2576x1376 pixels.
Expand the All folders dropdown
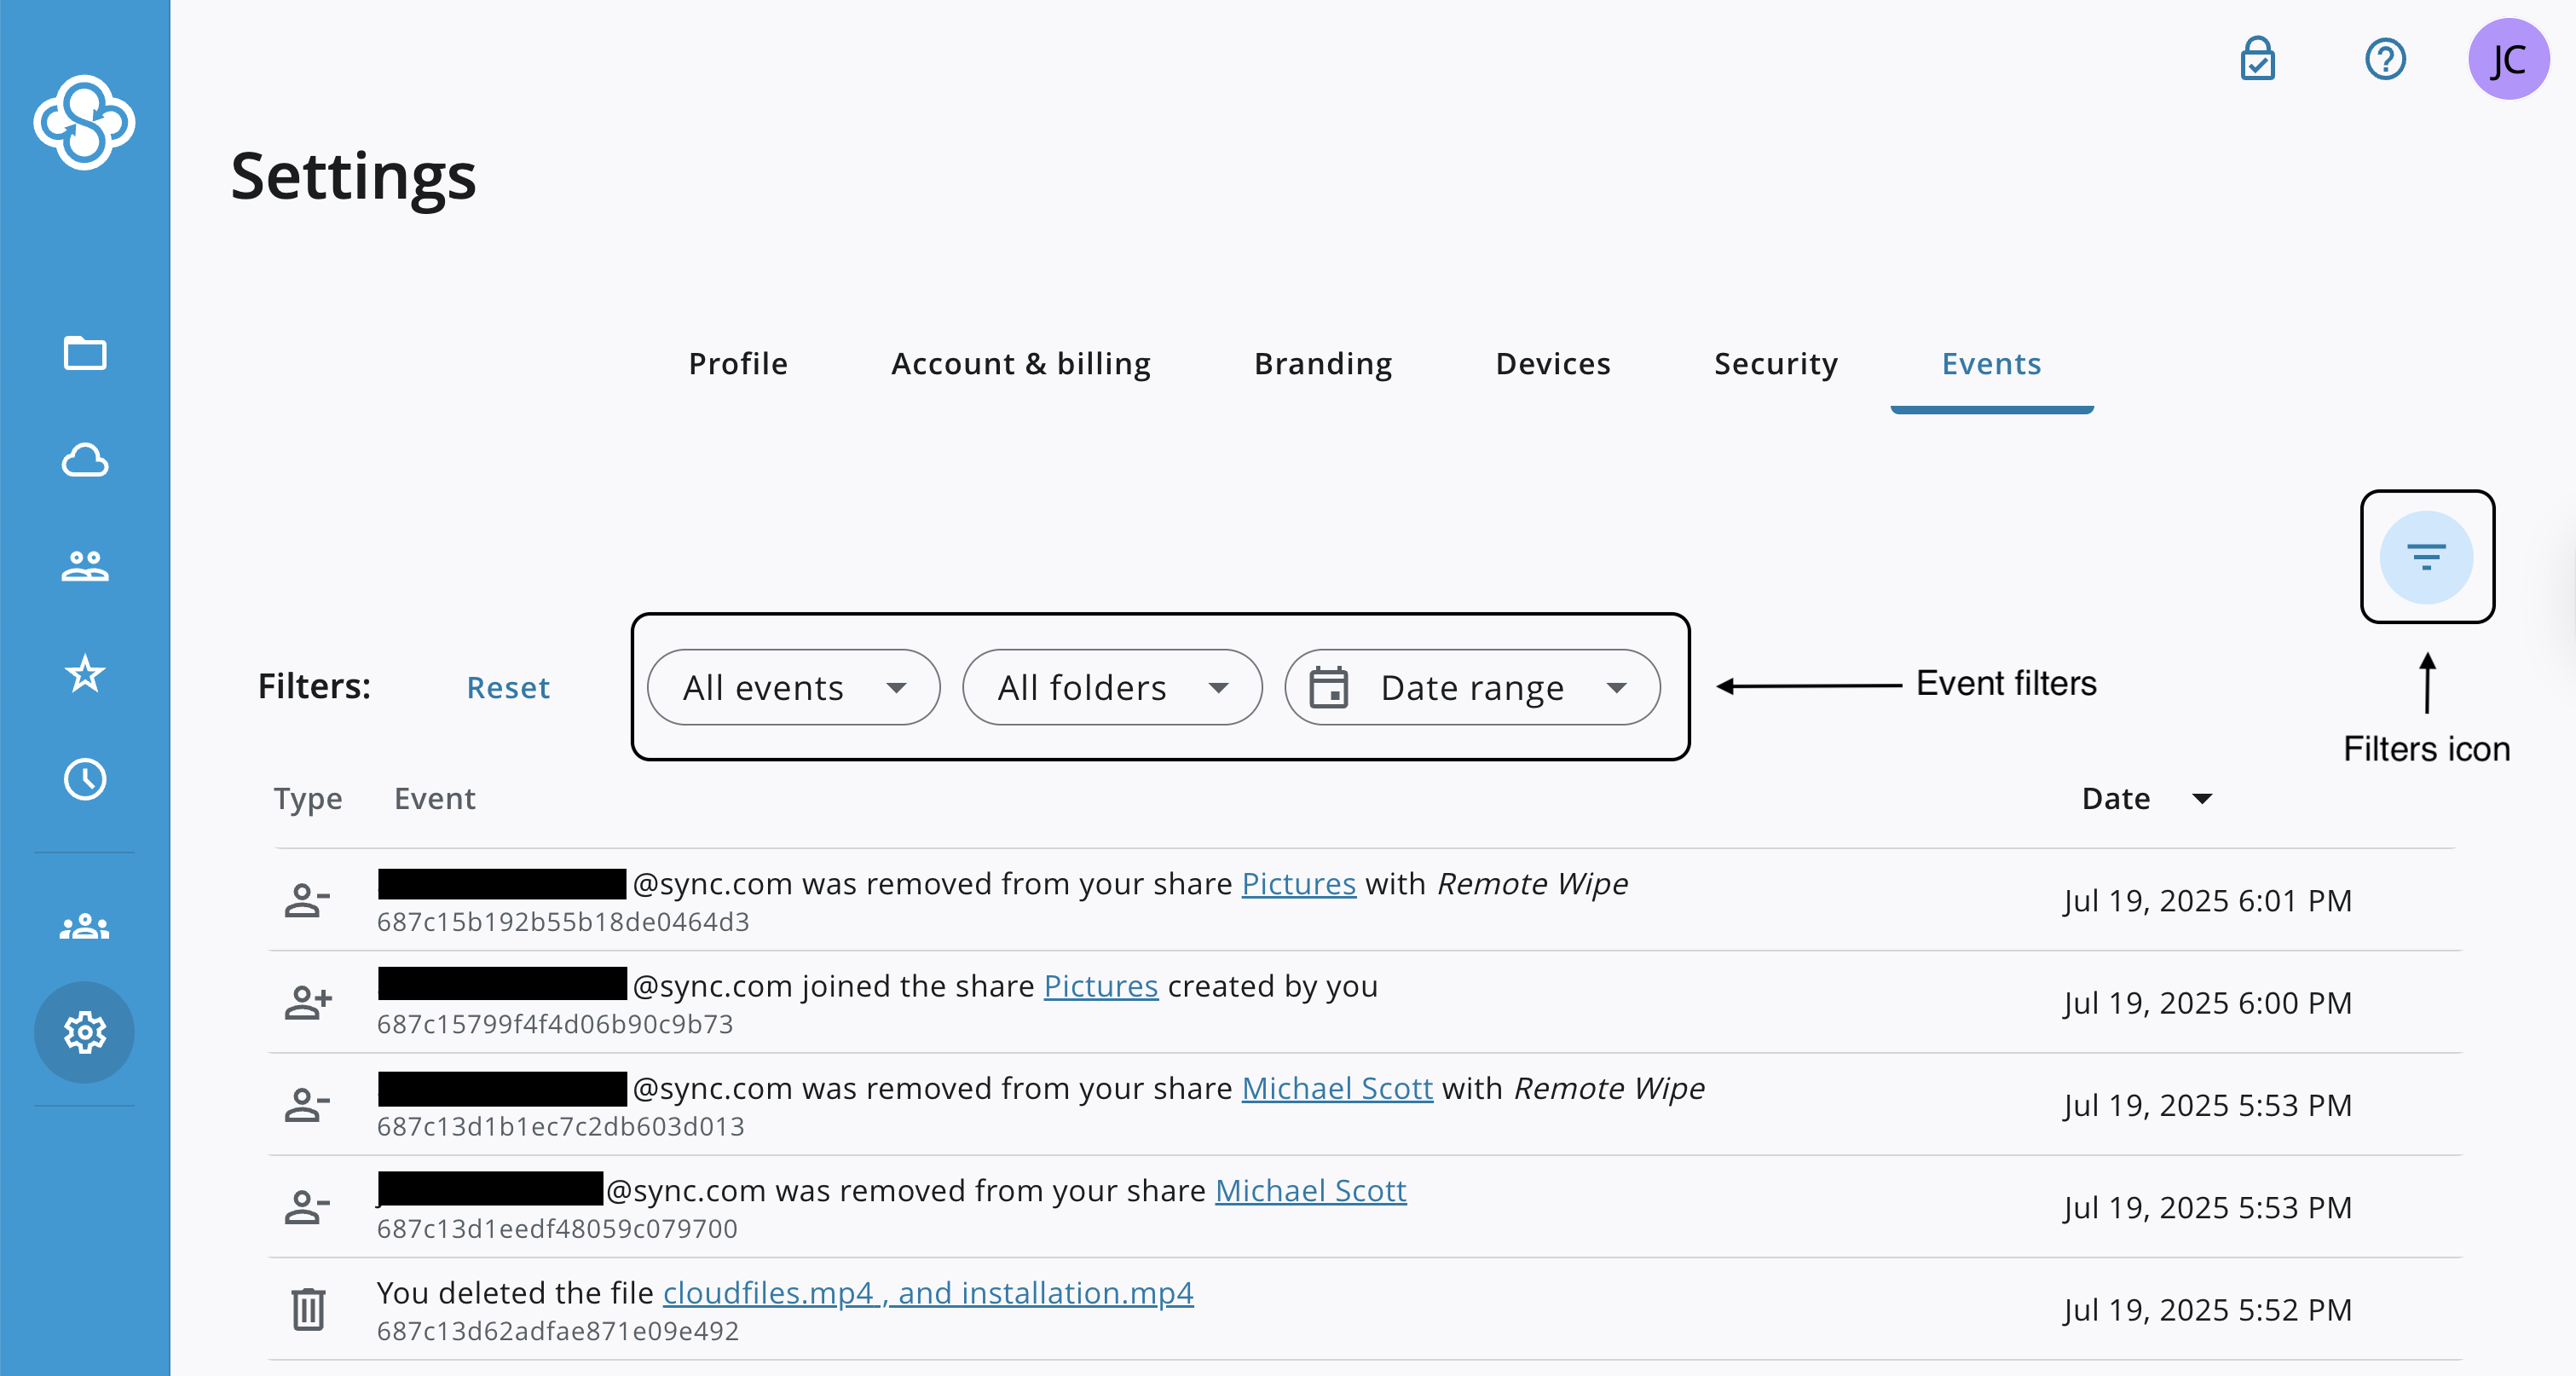pyautogui.click(x=1111, y=688)
